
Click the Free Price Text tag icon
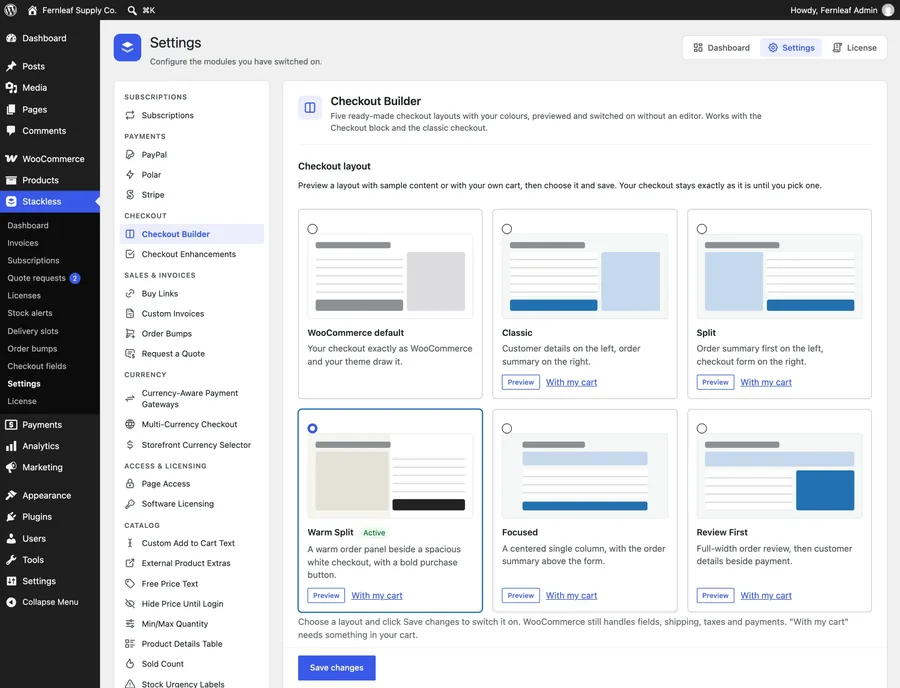click(130, 584)
